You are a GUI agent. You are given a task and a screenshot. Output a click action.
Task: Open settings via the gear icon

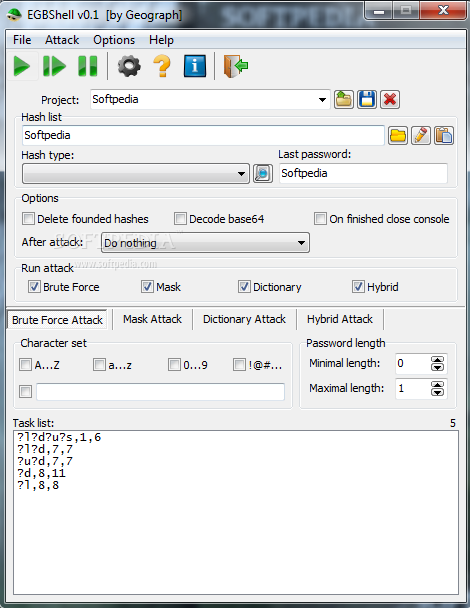(129, 66)
